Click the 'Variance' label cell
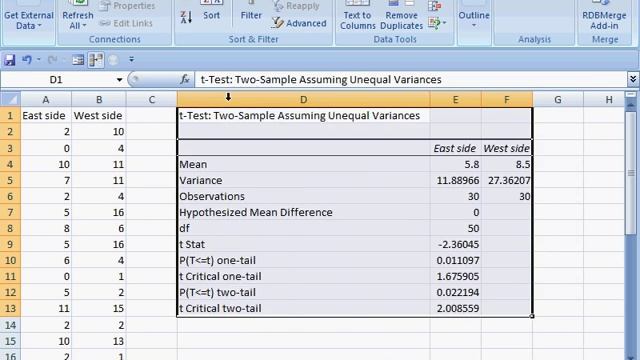Image resolution: width=640 pixels, height=360 pixels. pos(303,180)
